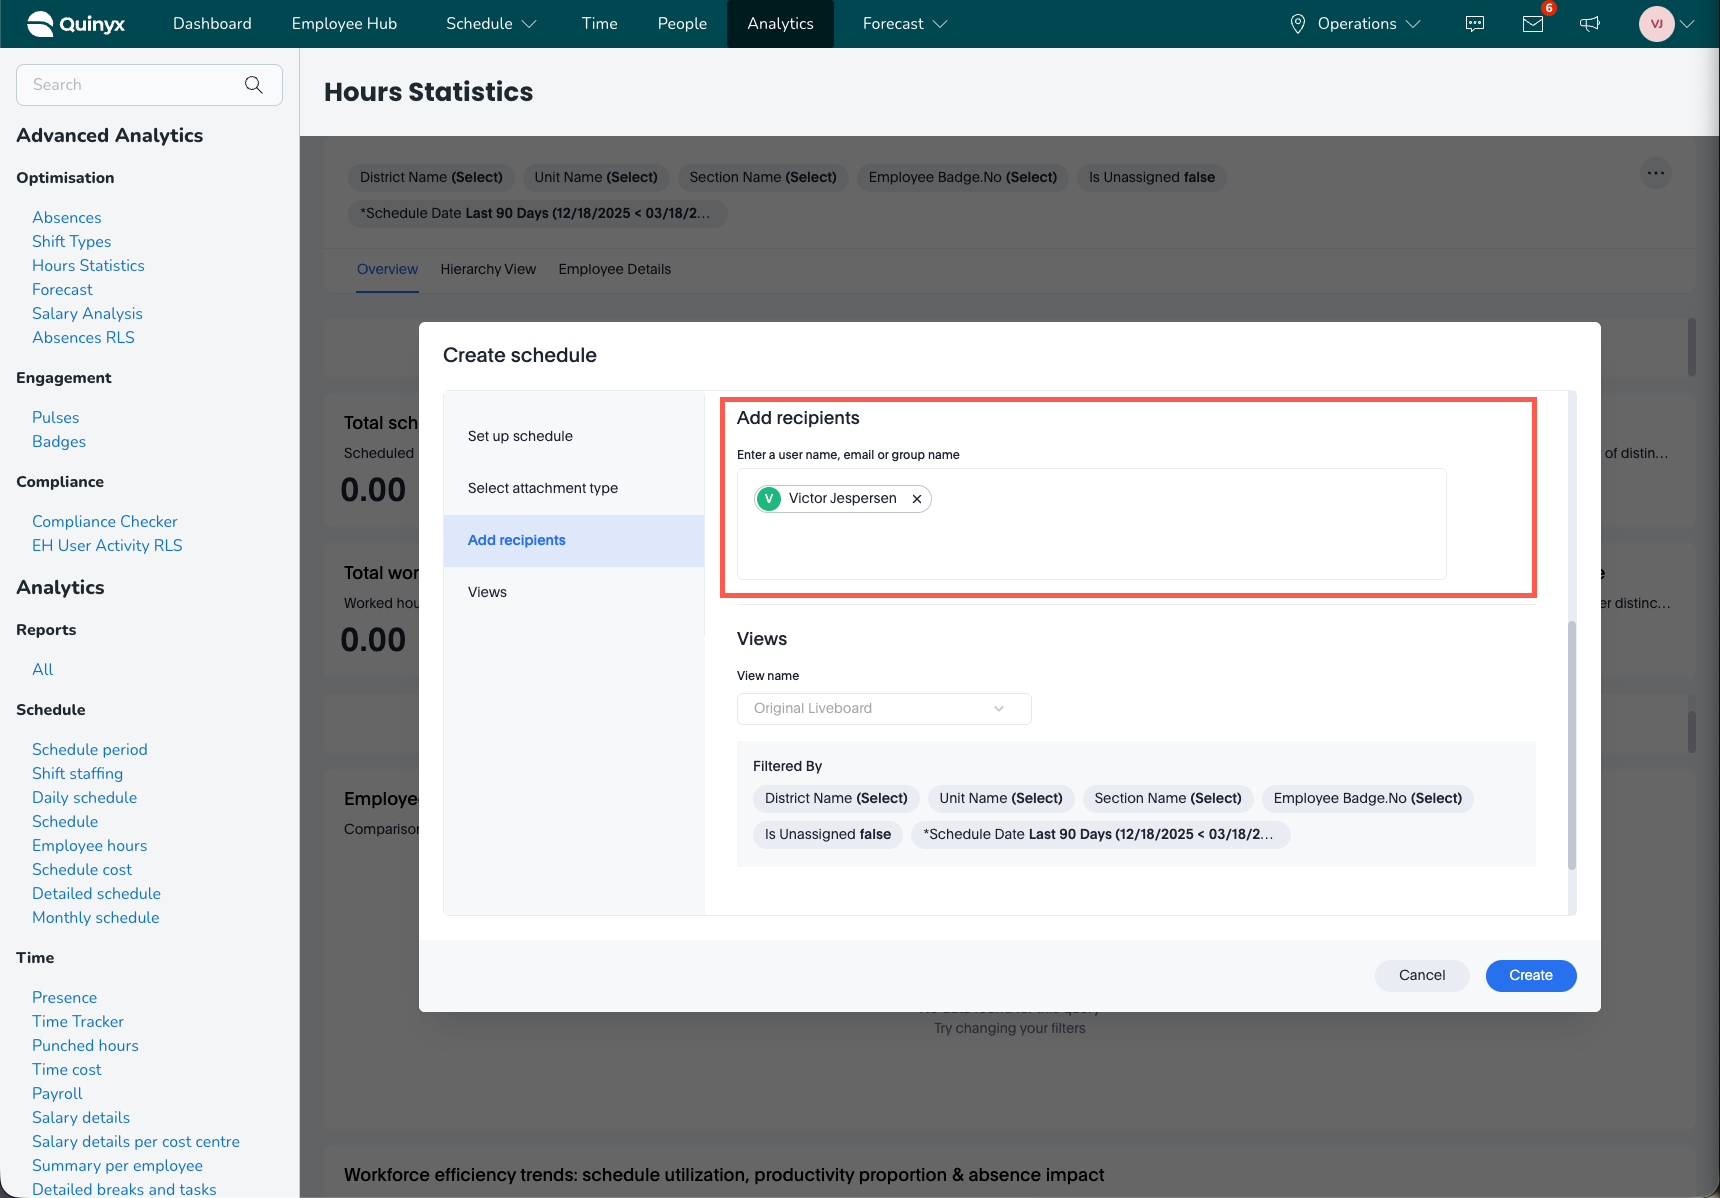Click the Employee Badge.No filter chip in dialog
Viewport: 1720px width, 1198px height.
coord(1368,799)
